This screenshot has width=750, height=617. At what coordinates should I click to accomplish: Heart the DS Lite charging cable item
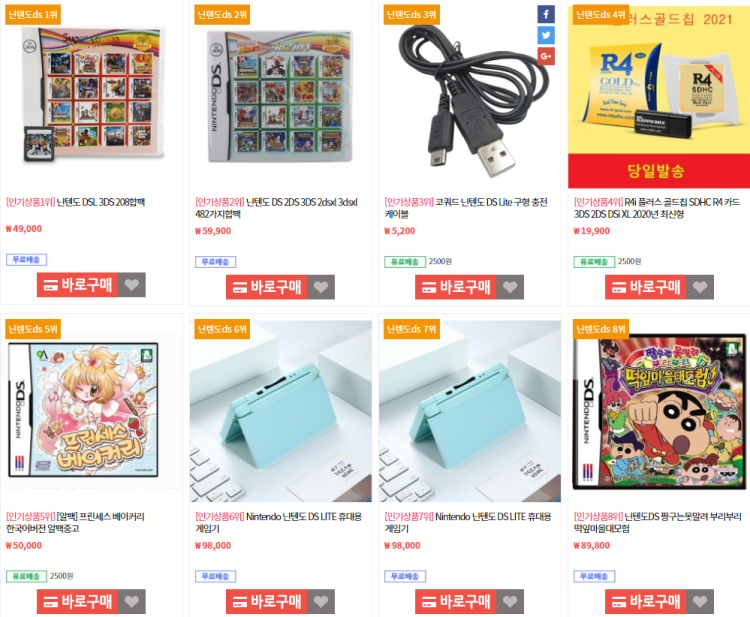click(x=510, y=287)
